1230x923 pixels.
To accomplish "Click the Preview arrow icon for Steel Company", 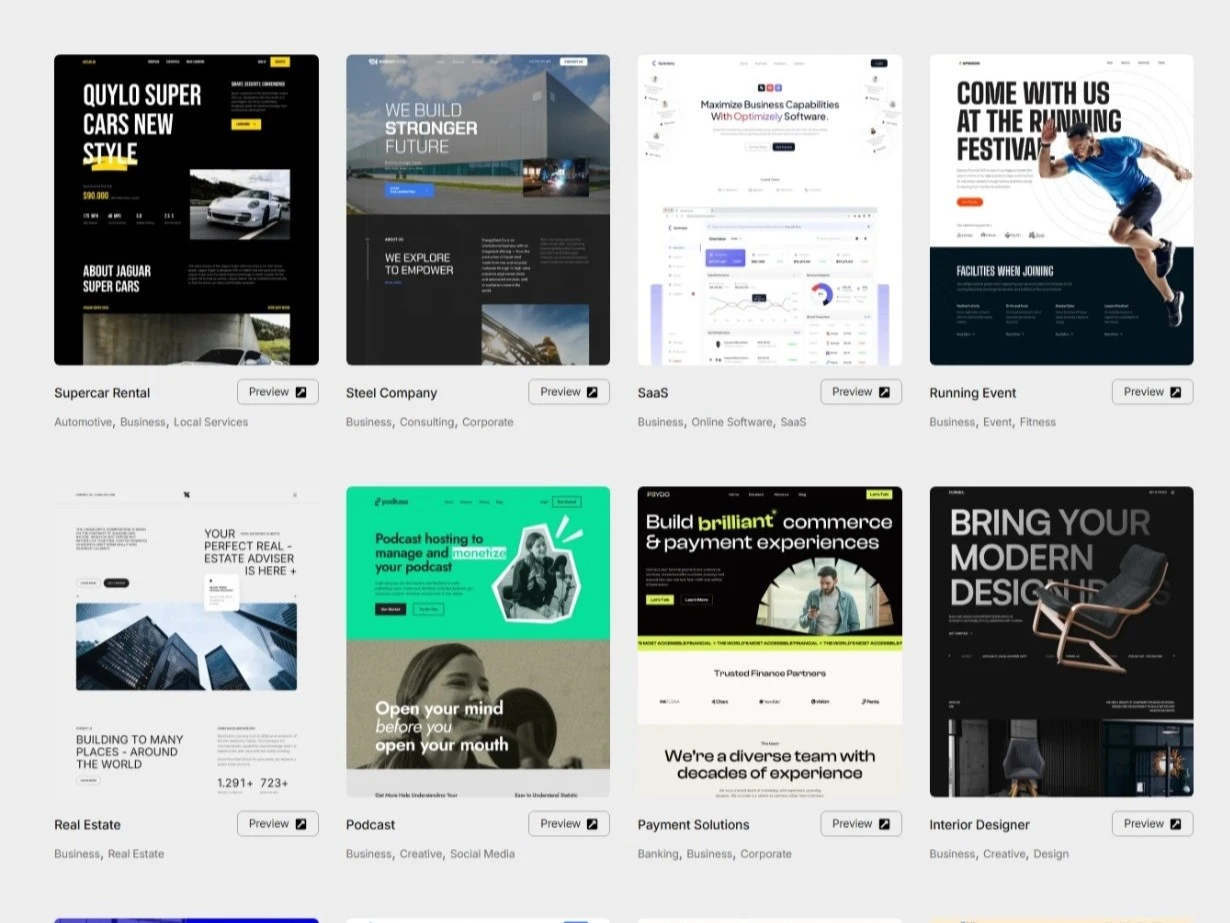I will 592,392.
